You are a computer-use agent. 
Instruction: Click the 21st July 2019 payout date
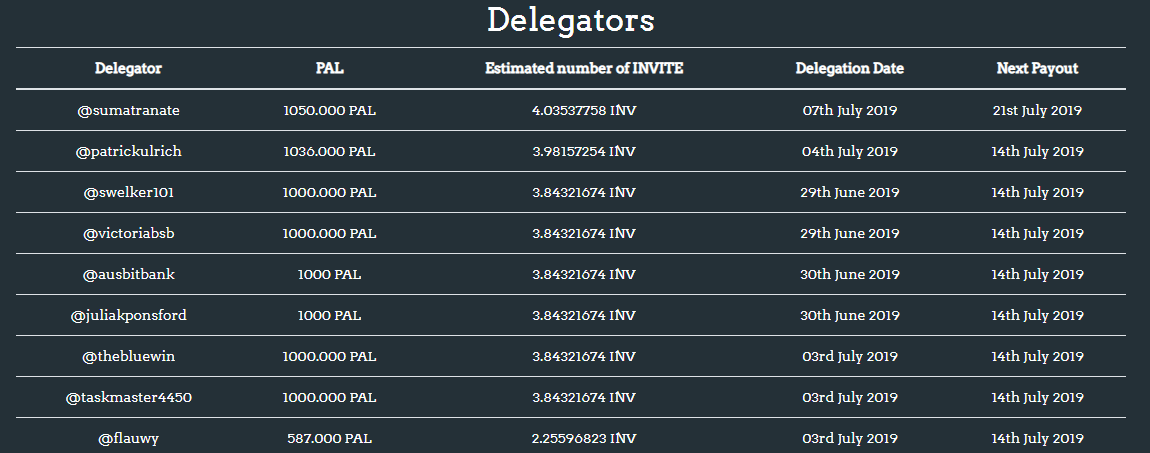1037,111
